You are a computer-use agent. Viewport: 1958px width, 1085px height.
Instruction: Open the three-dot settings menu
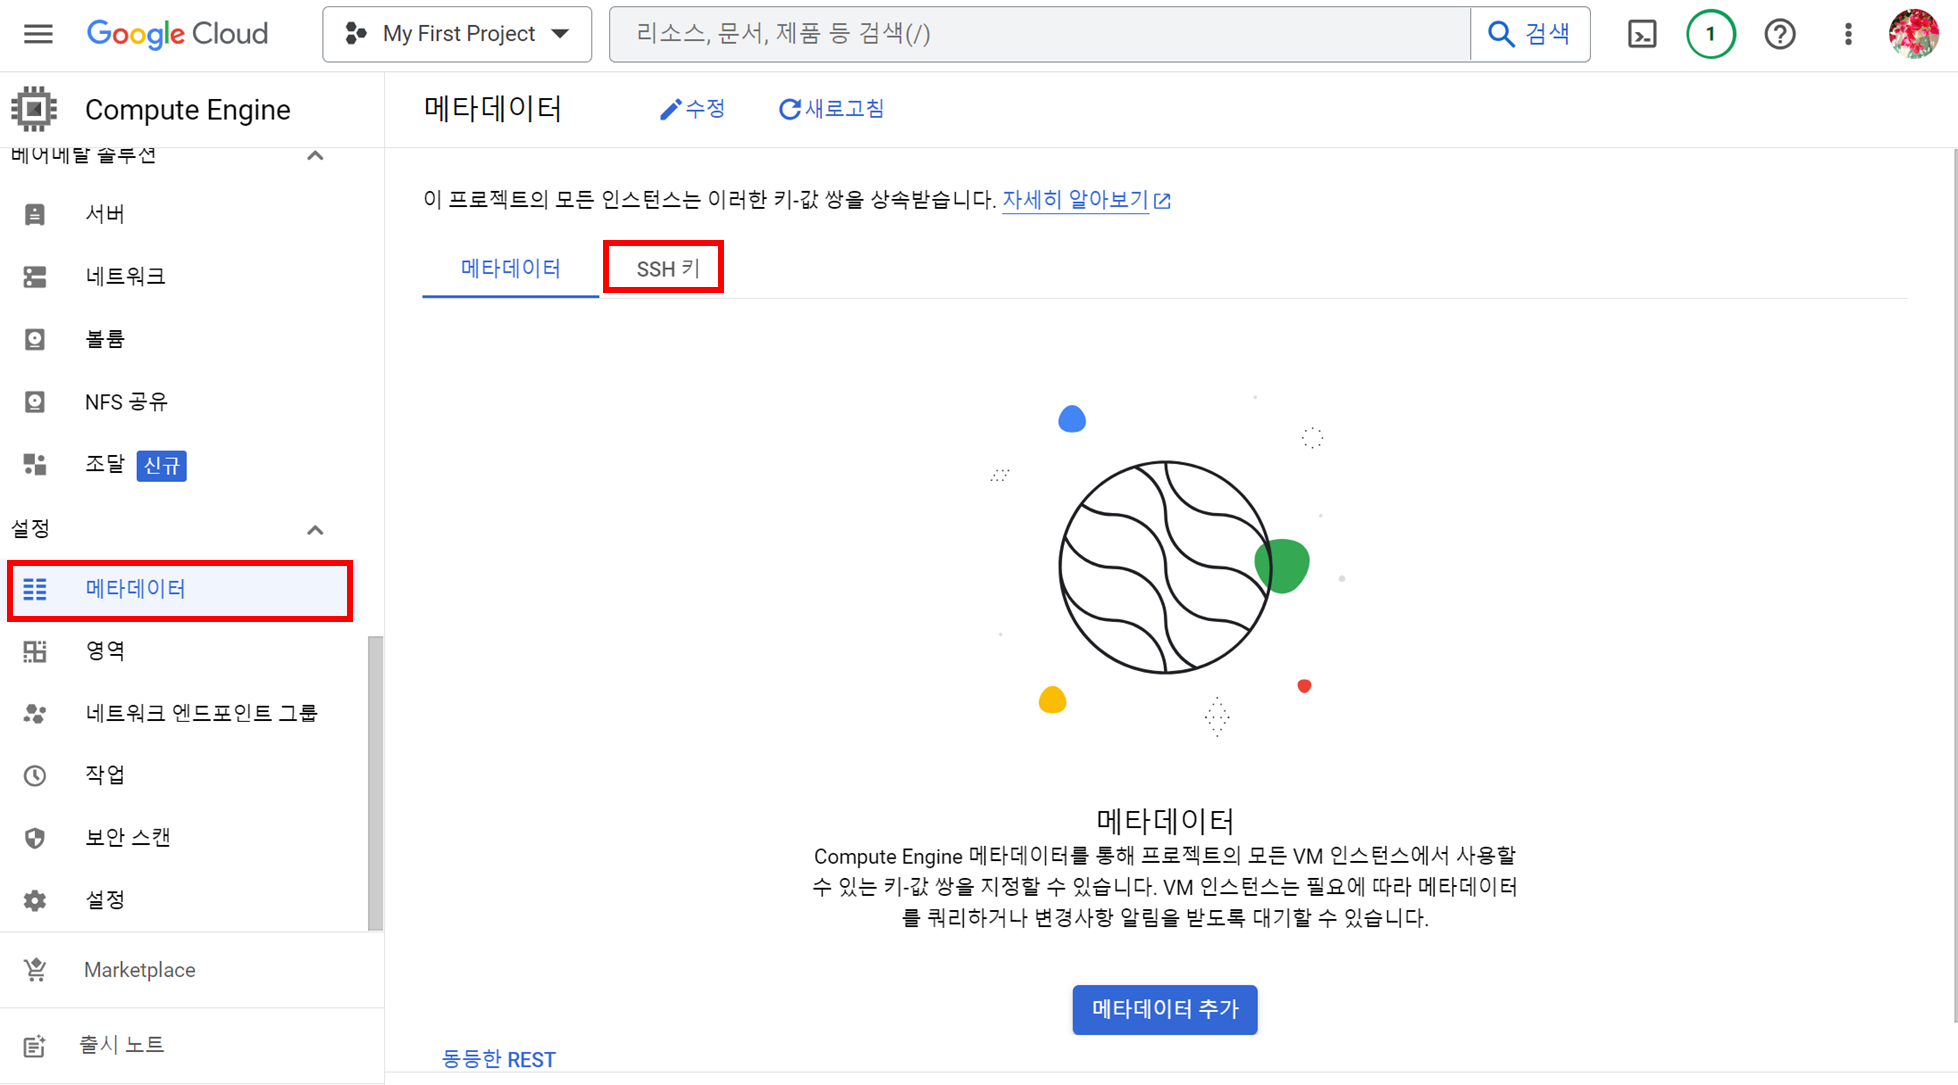pos(1847,34)
